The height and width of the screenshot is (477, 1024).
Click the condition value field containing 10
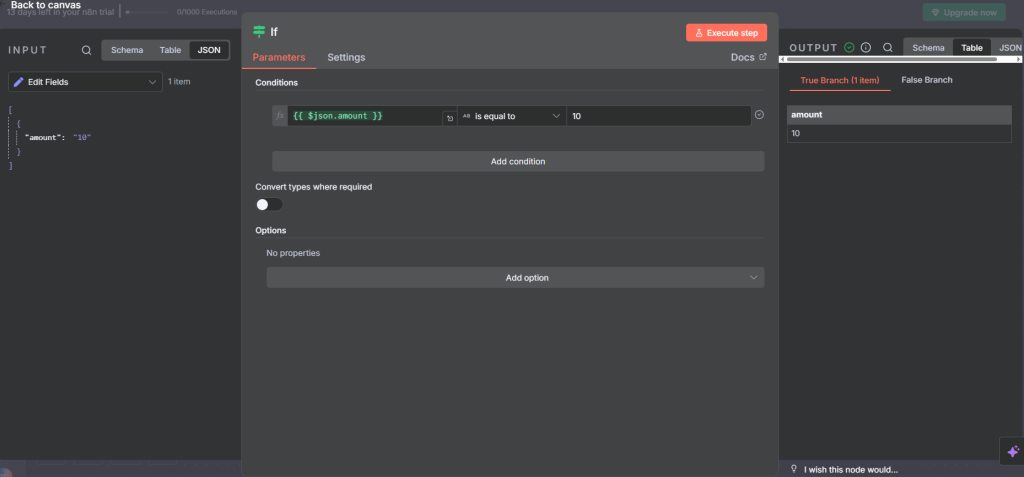click(x=657, y=116)
